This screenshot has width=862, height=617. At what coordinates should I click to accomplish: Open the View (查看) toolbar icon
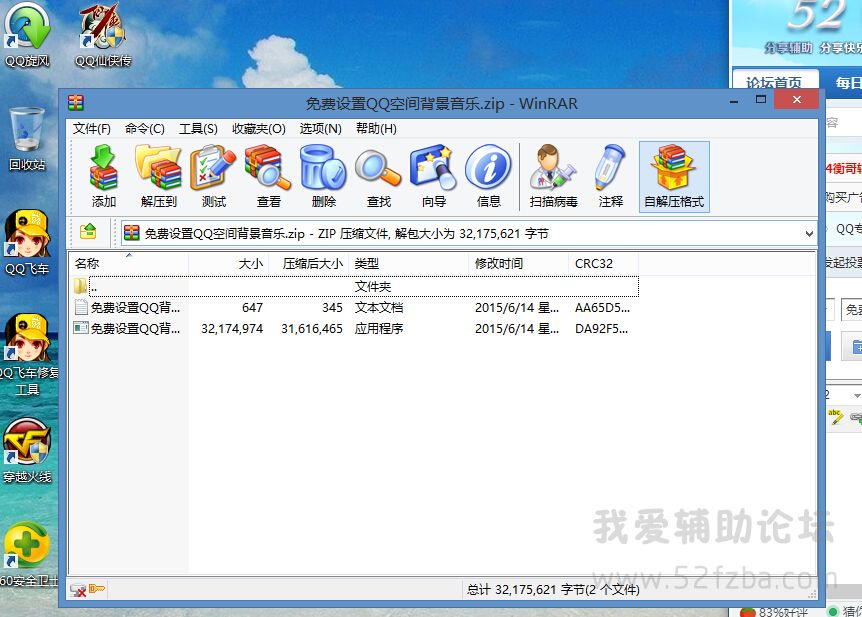pyautogui.click(x=268, y=177)
